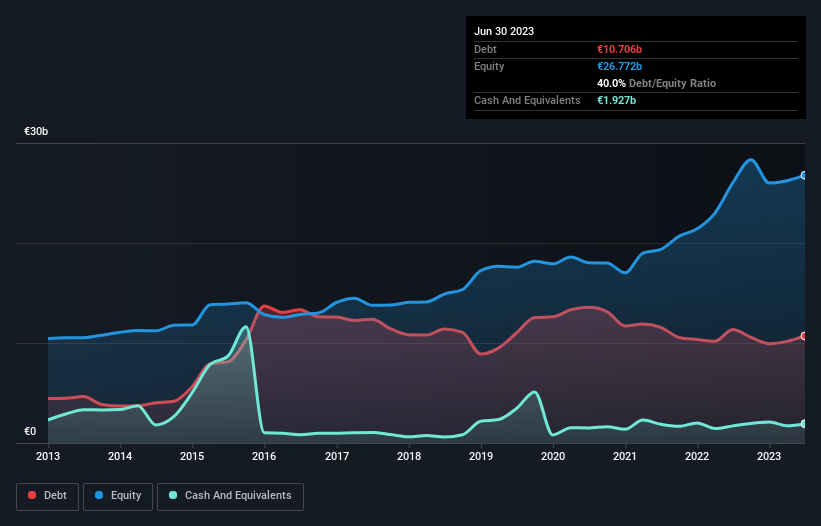Click the €0 y-axis label

pyautogui.click(x=30, y=431)
